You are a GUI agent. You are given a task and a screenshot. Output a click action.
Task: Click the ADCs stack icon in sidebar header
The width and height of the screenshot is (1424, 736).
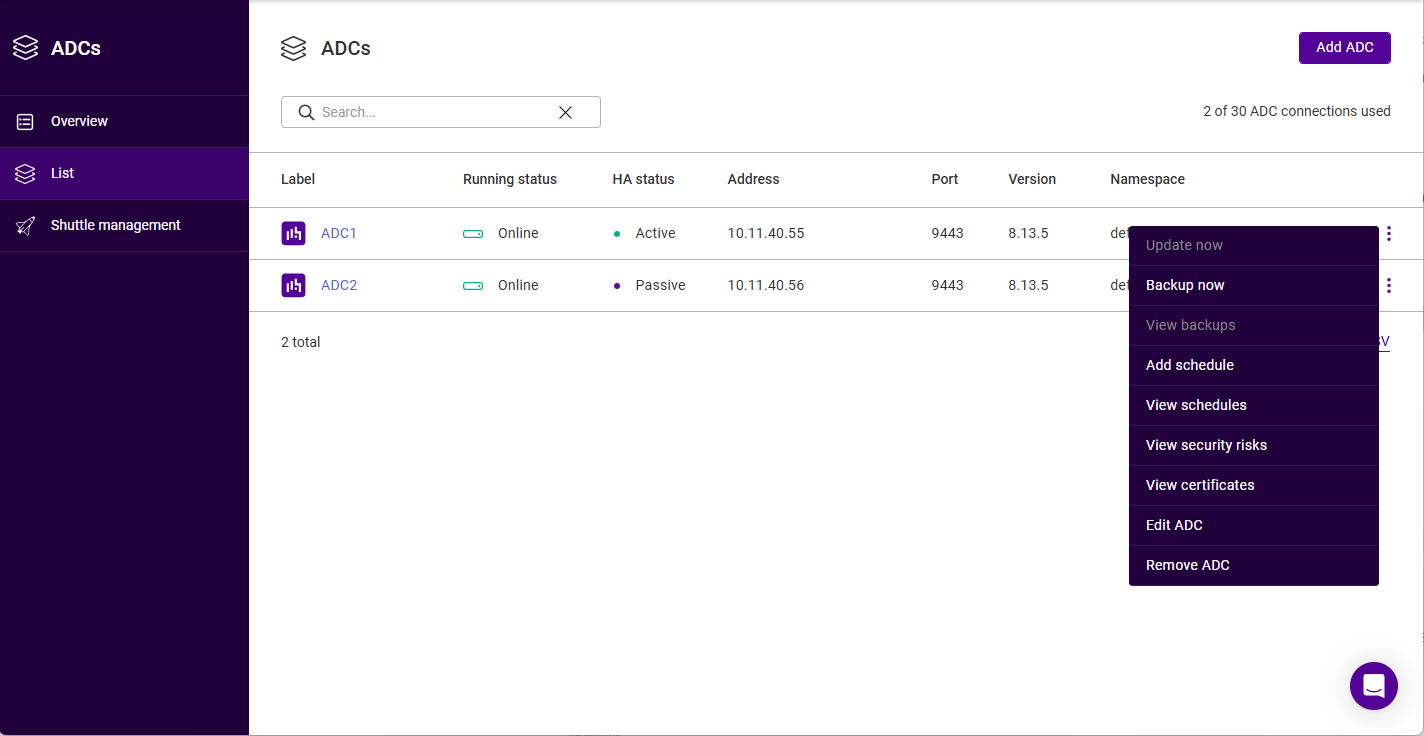(x=25, y=48)
